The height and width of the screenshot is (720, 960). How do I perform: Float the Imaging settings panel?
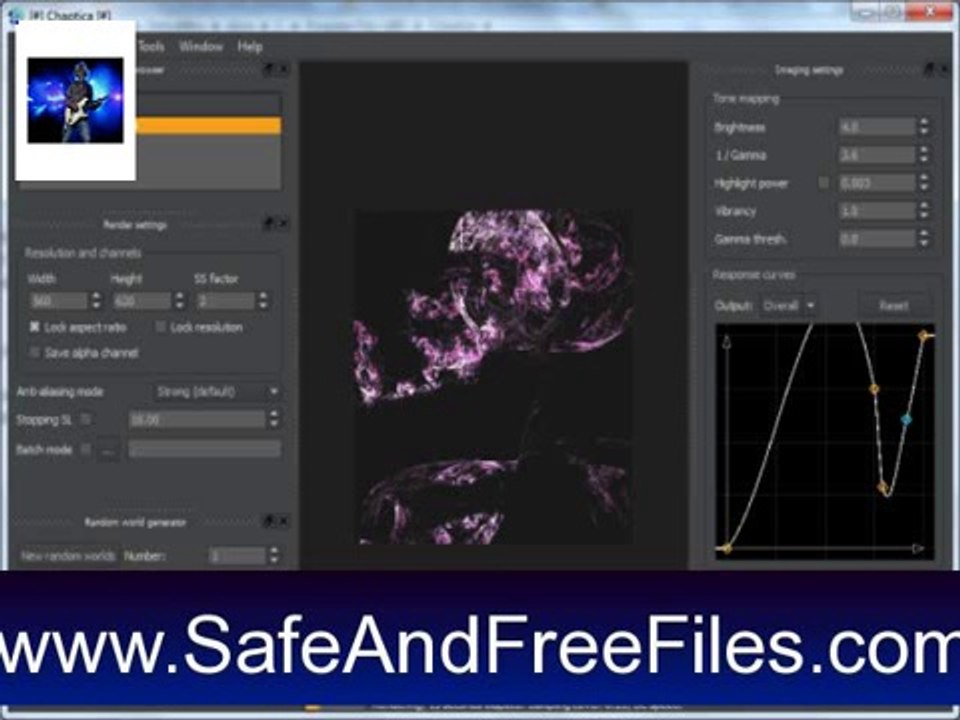[929, 69]
